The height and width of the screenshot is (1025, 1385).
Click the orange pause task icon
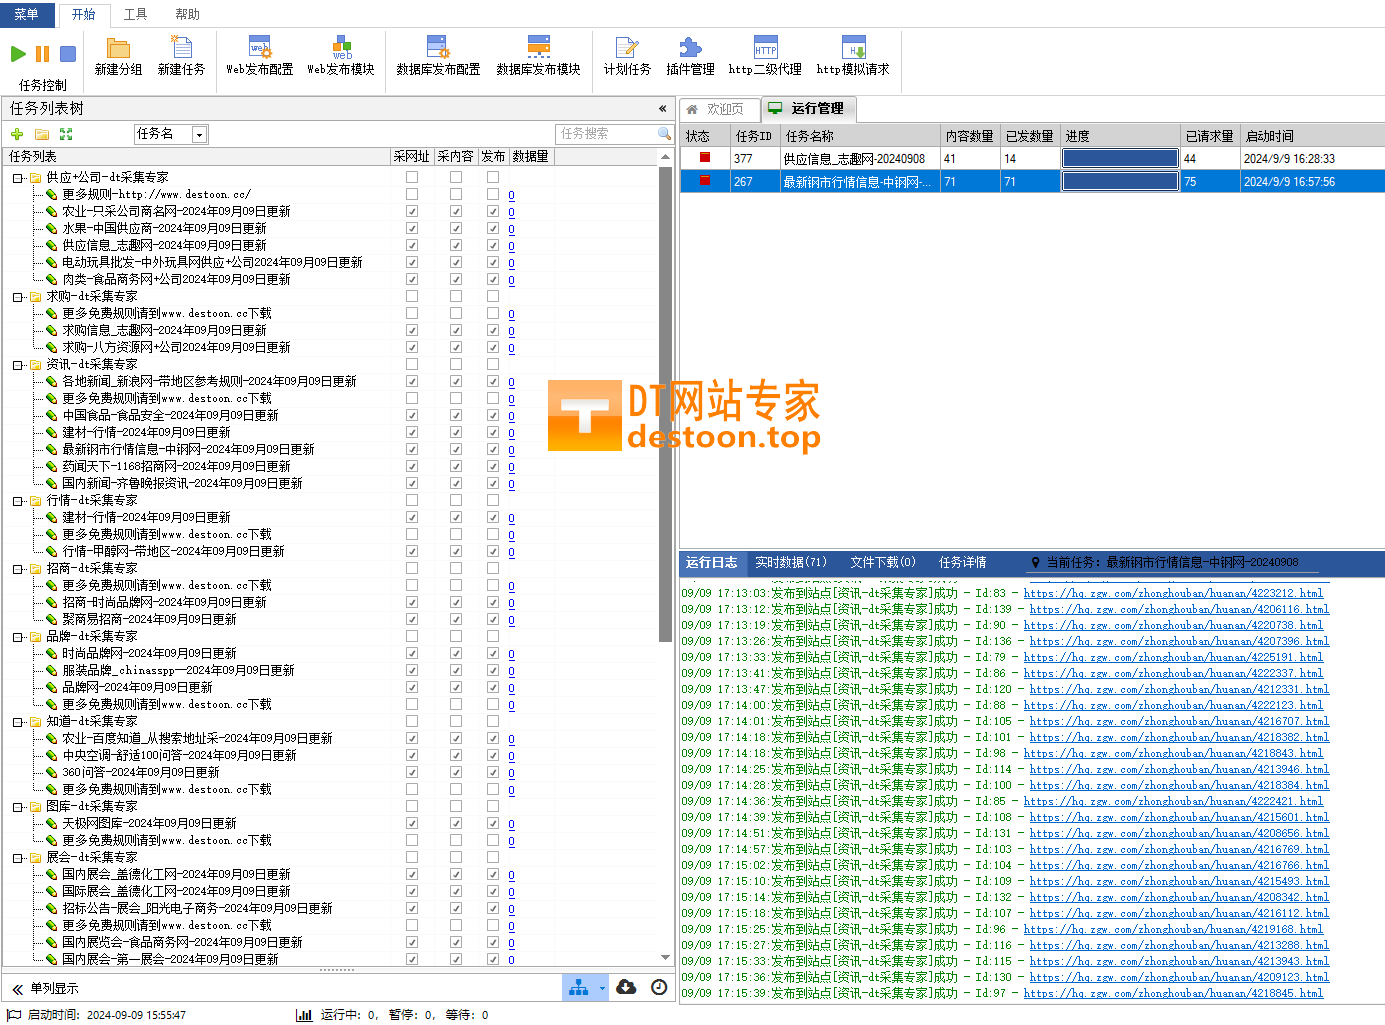click(43, 54)
